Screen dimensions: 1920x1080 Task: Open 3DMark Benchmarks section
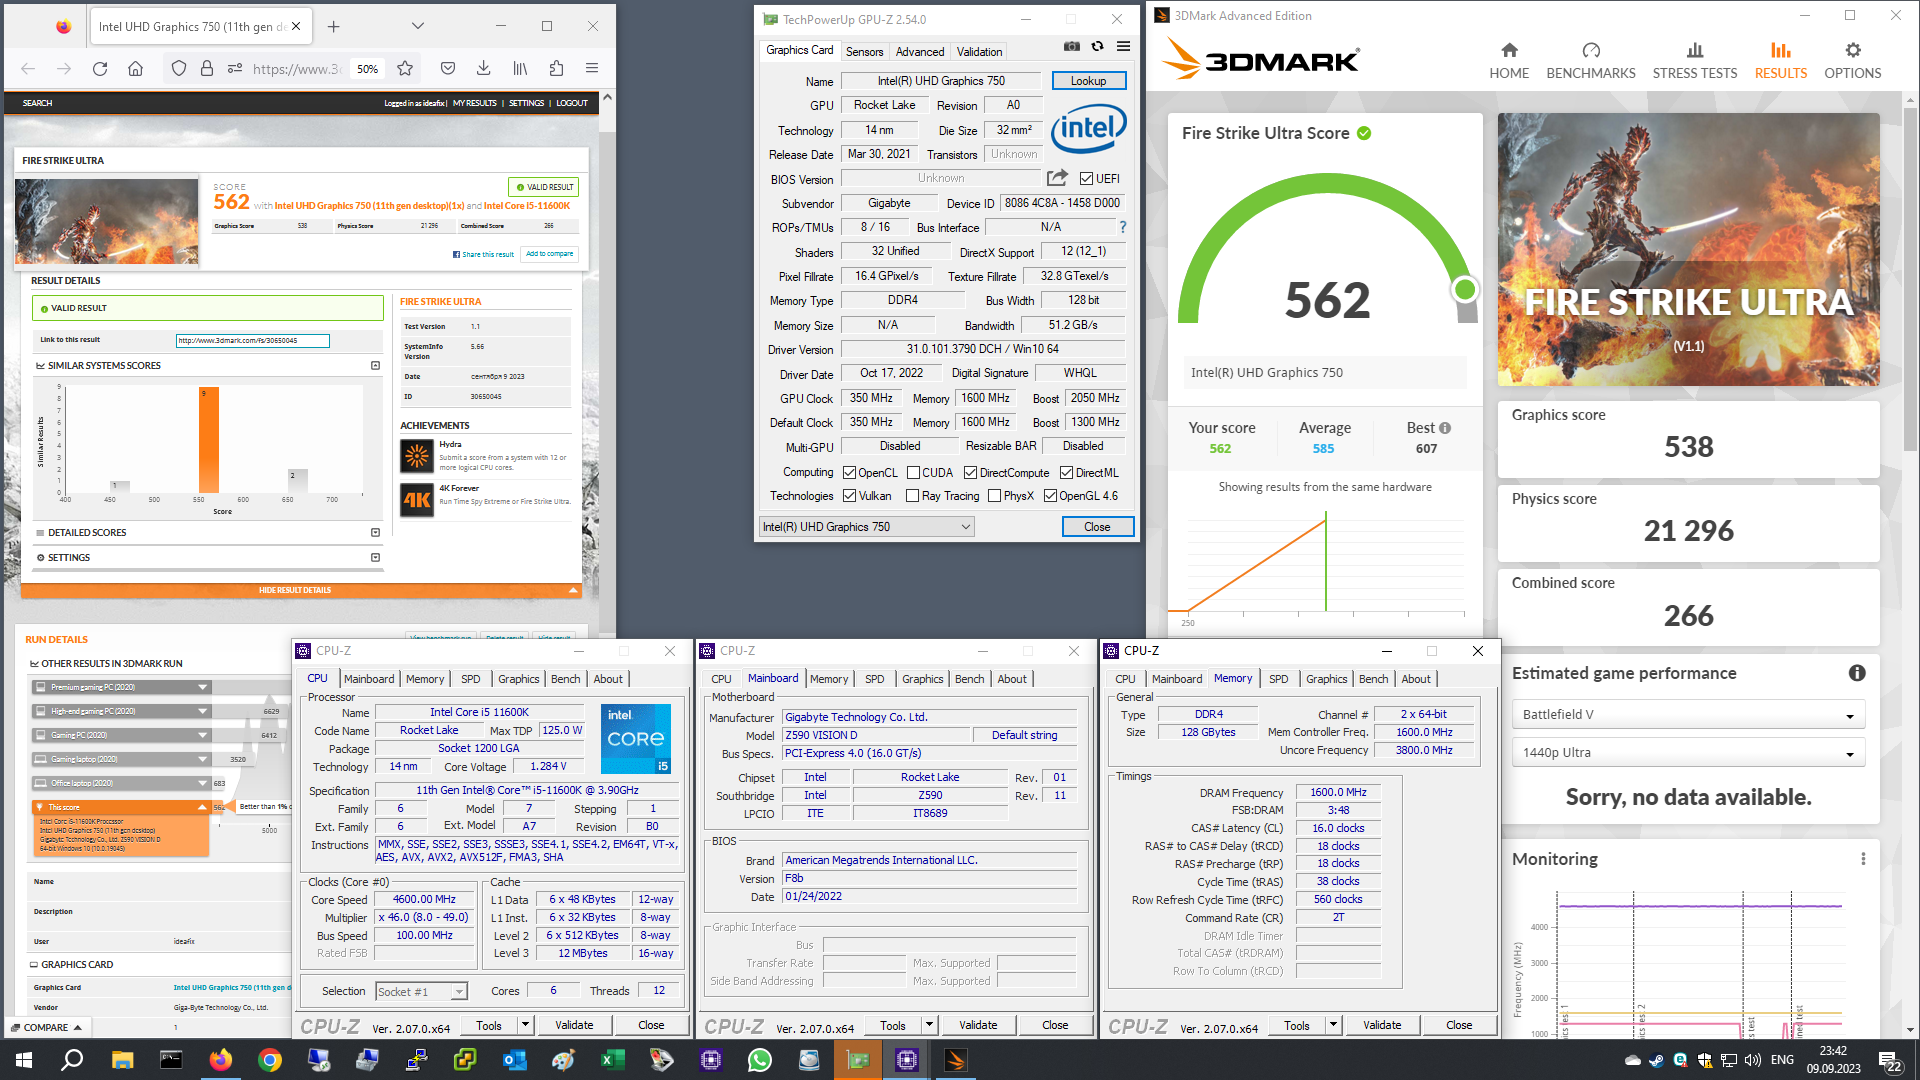1591,61
